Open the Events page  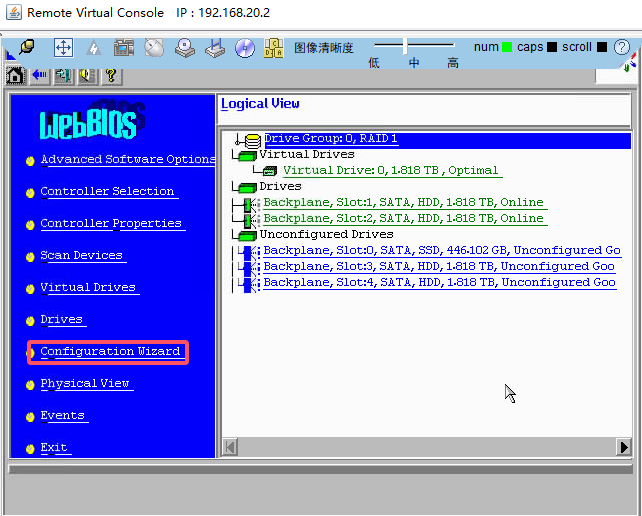tap(64, 415)
